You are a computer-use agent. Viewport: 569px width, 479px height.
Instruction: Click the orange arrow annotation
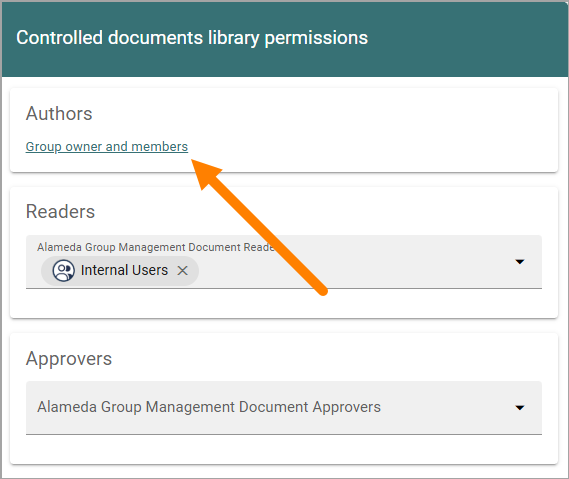click(259, 228)
